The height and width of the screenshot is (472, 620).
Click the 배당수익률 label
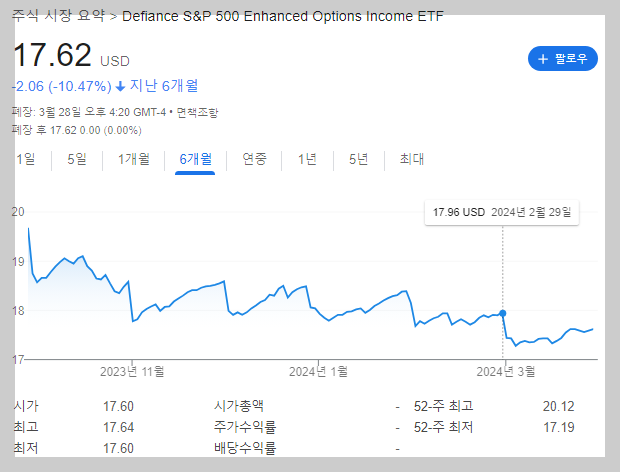(x=245, y=448)
